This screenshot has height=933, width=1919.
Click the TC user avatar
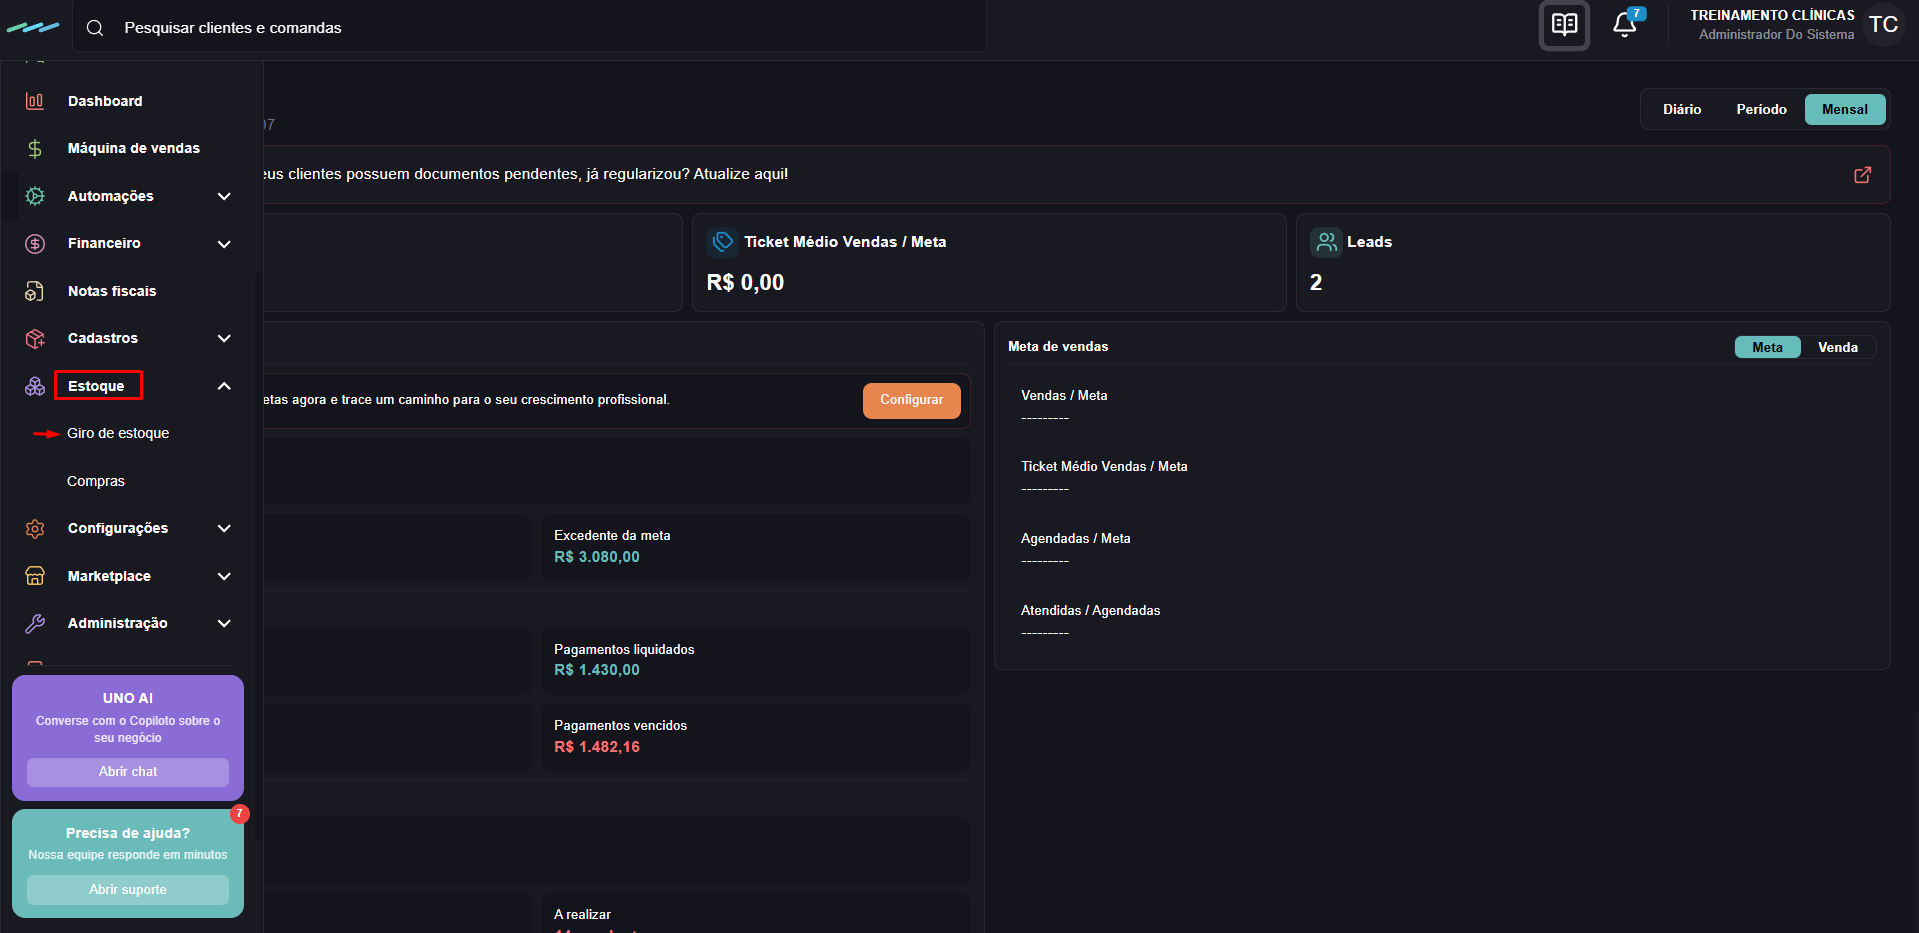click(x=1883, y=25)
